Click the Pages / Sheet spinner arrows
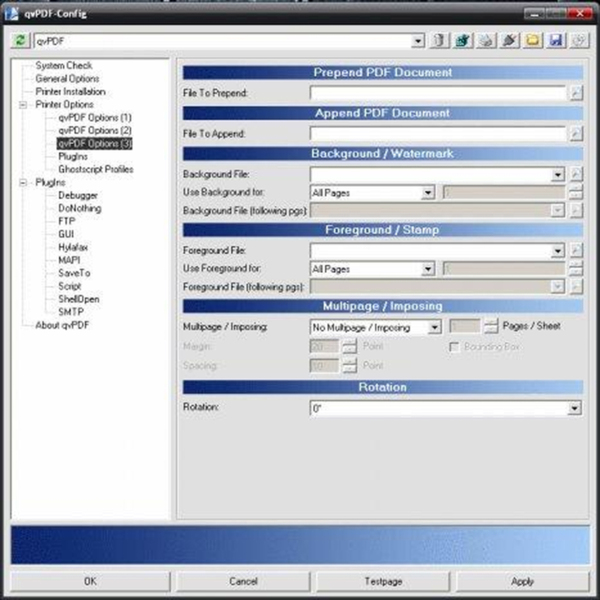600x600 pixels. pos(491,326)
